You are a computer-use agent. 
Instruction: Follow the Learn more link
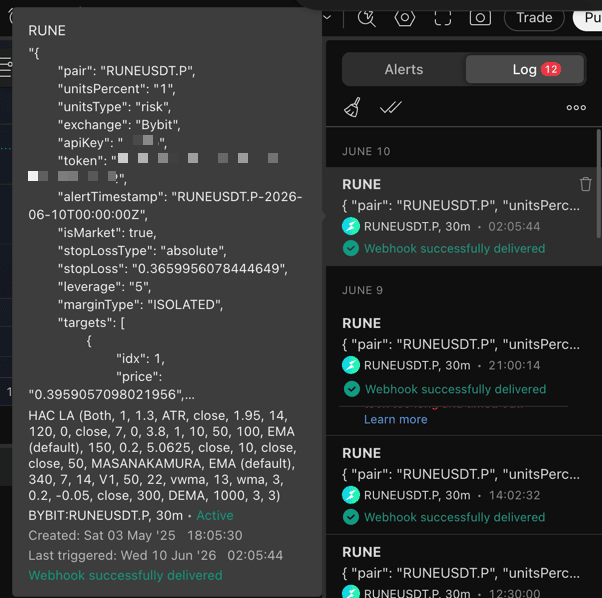pyautogui.click(x=395, y=419)
